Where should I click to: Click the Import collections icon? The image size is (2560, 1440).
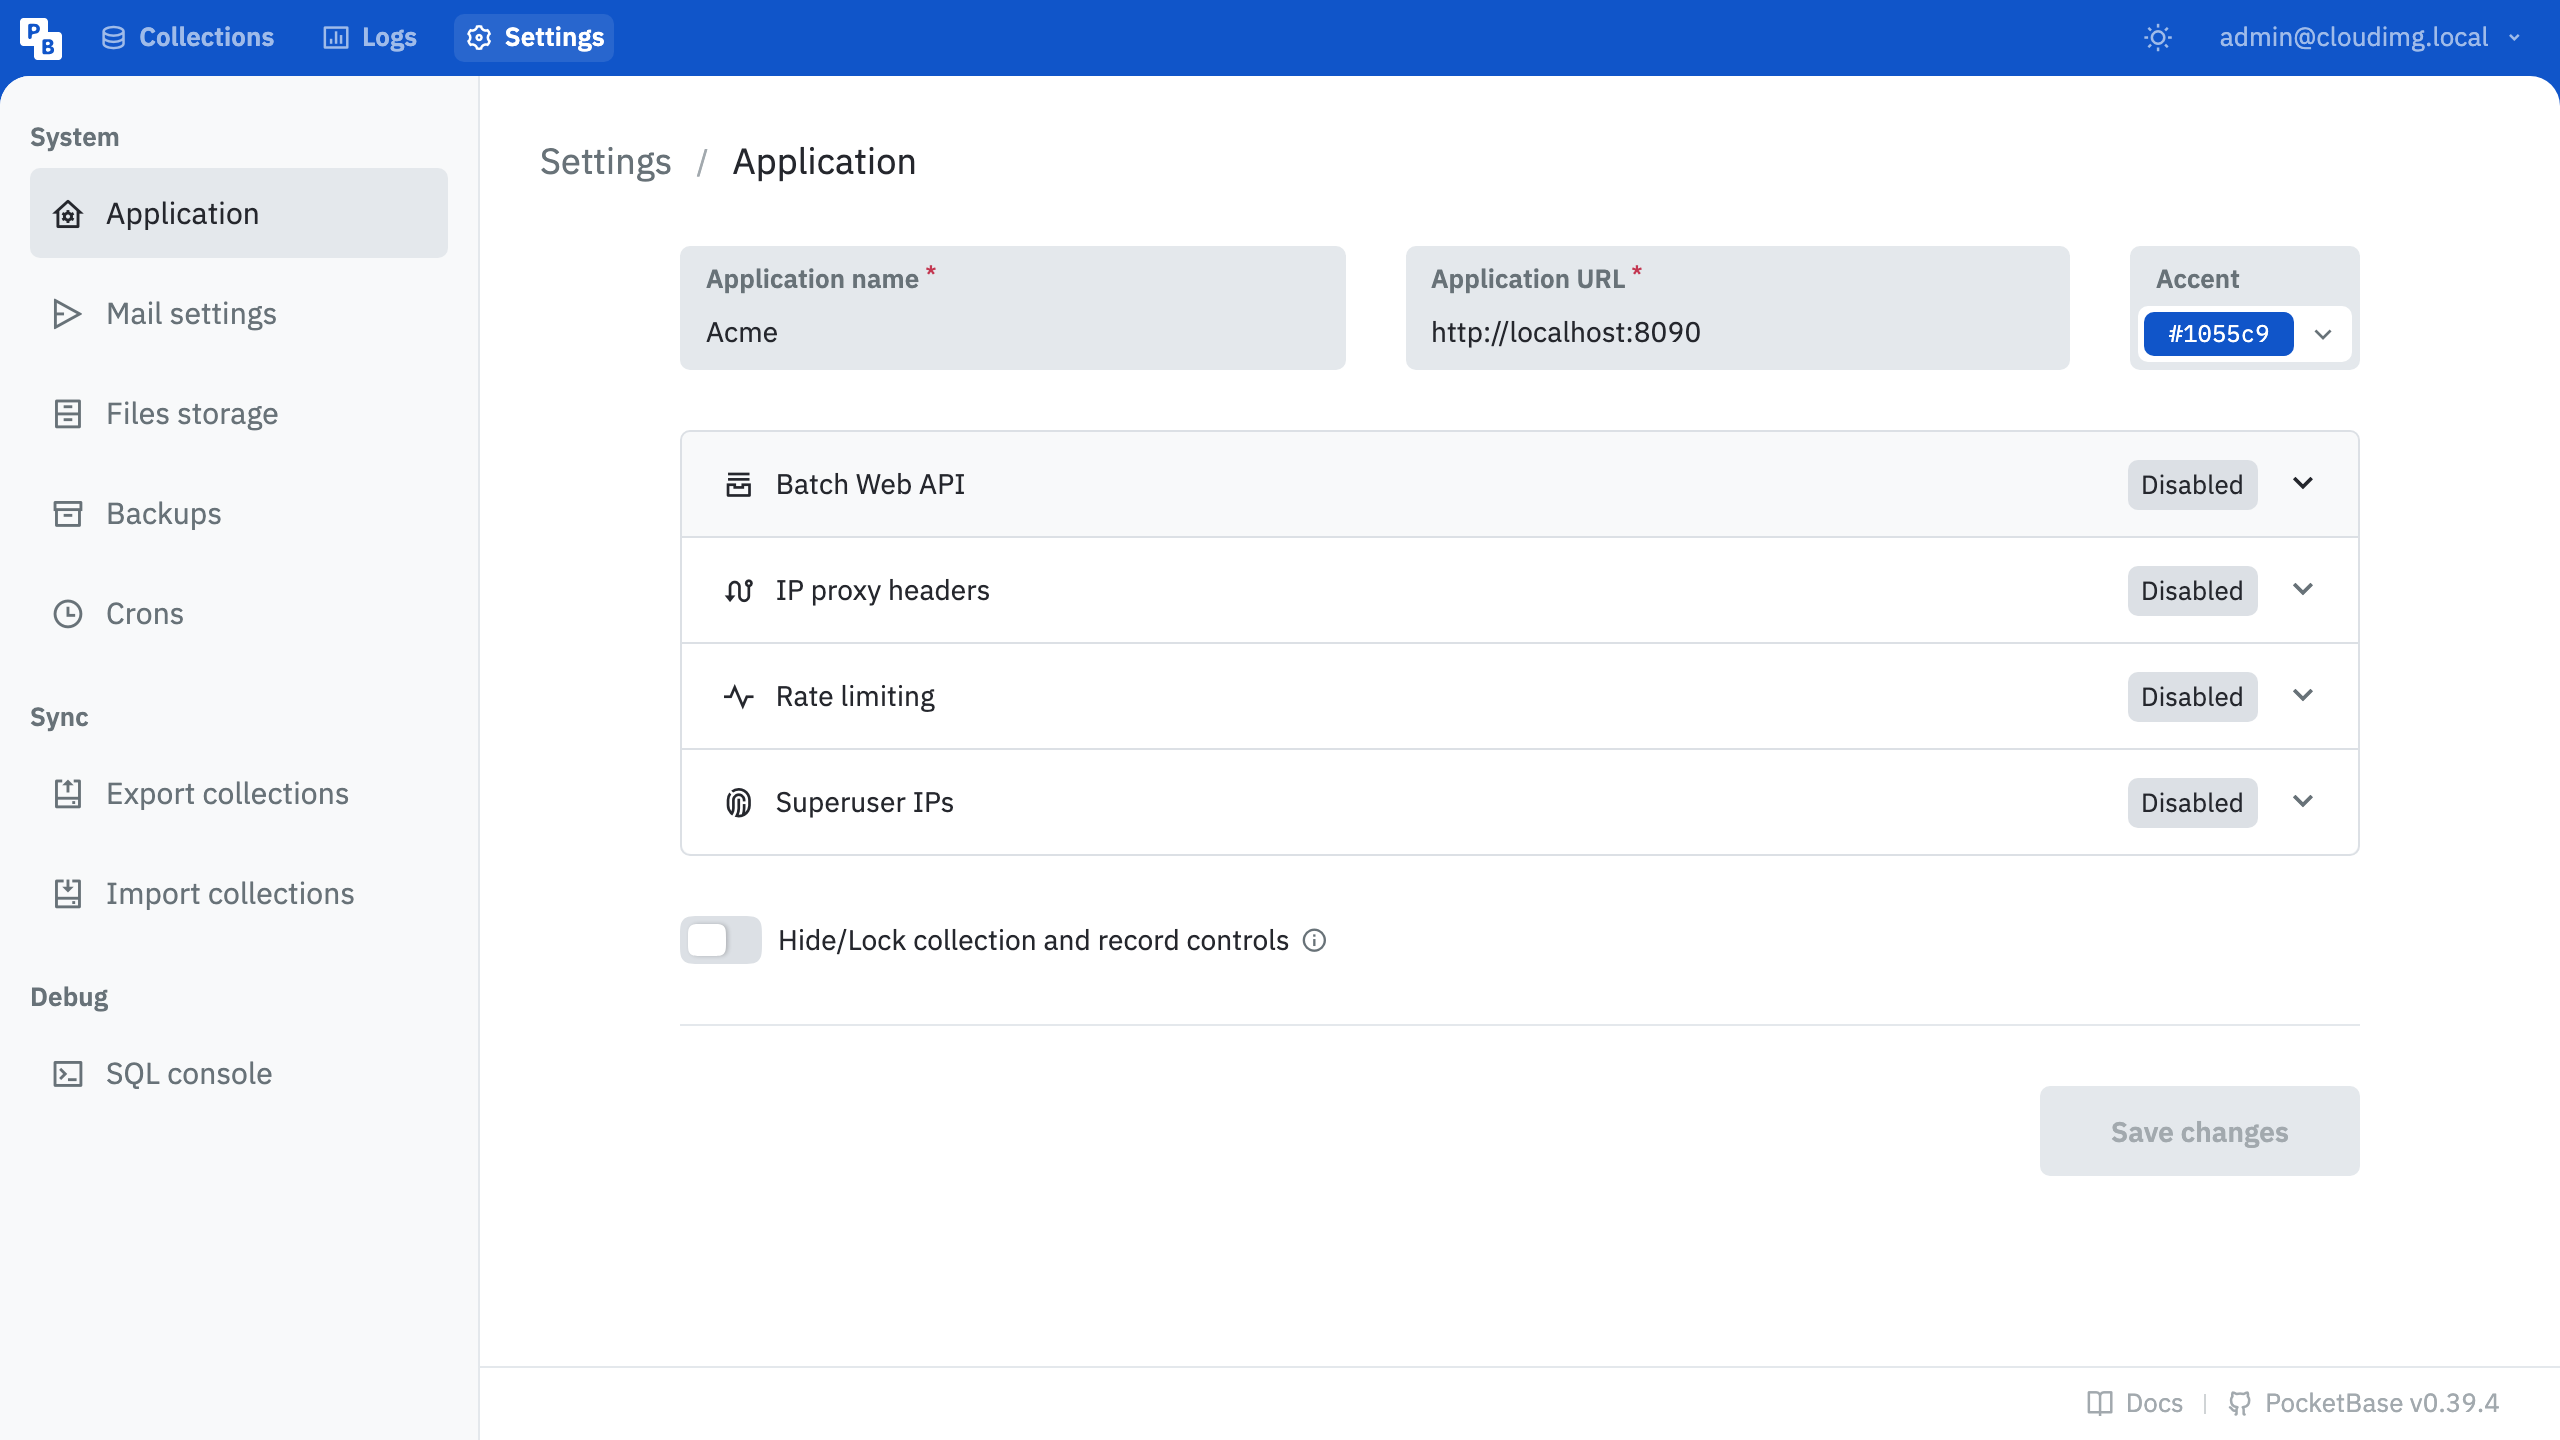(68, 894)
